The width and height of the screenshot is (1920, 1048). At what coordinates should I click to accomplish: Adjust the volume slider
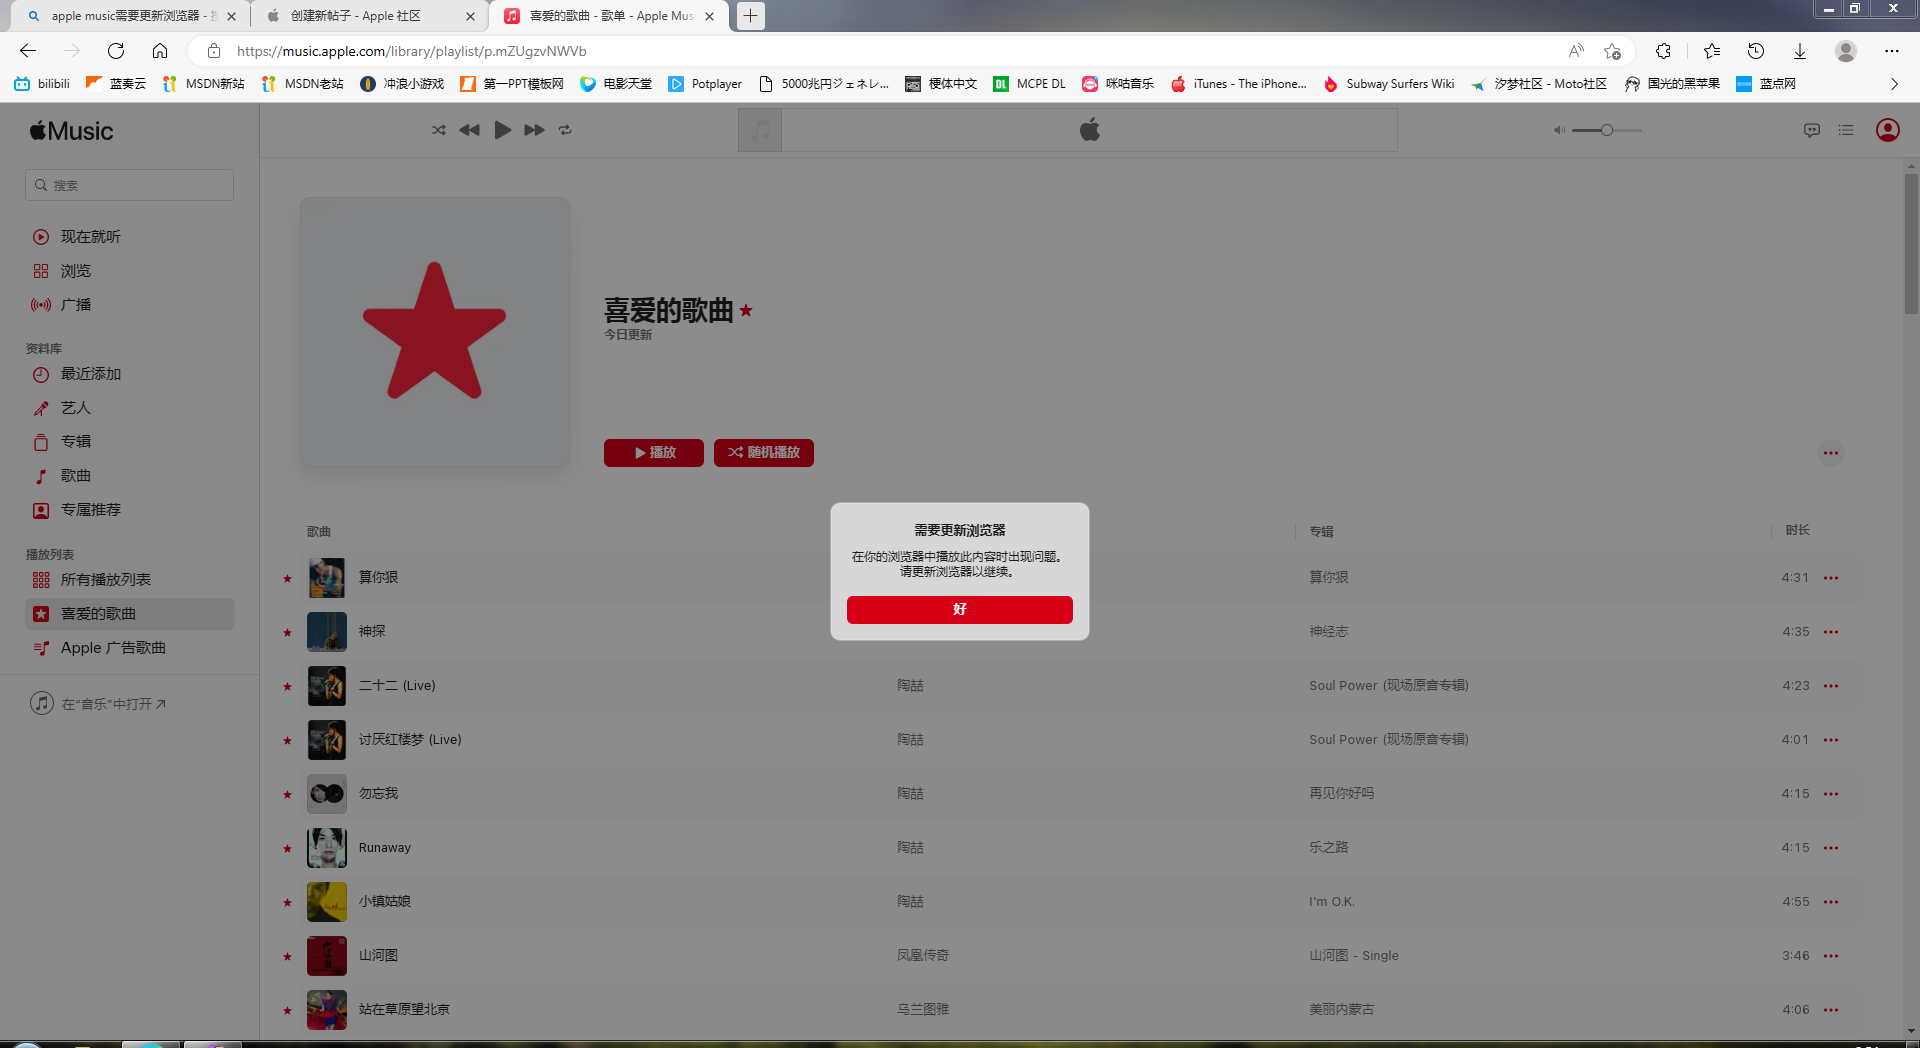click(x=1607, y=130)
